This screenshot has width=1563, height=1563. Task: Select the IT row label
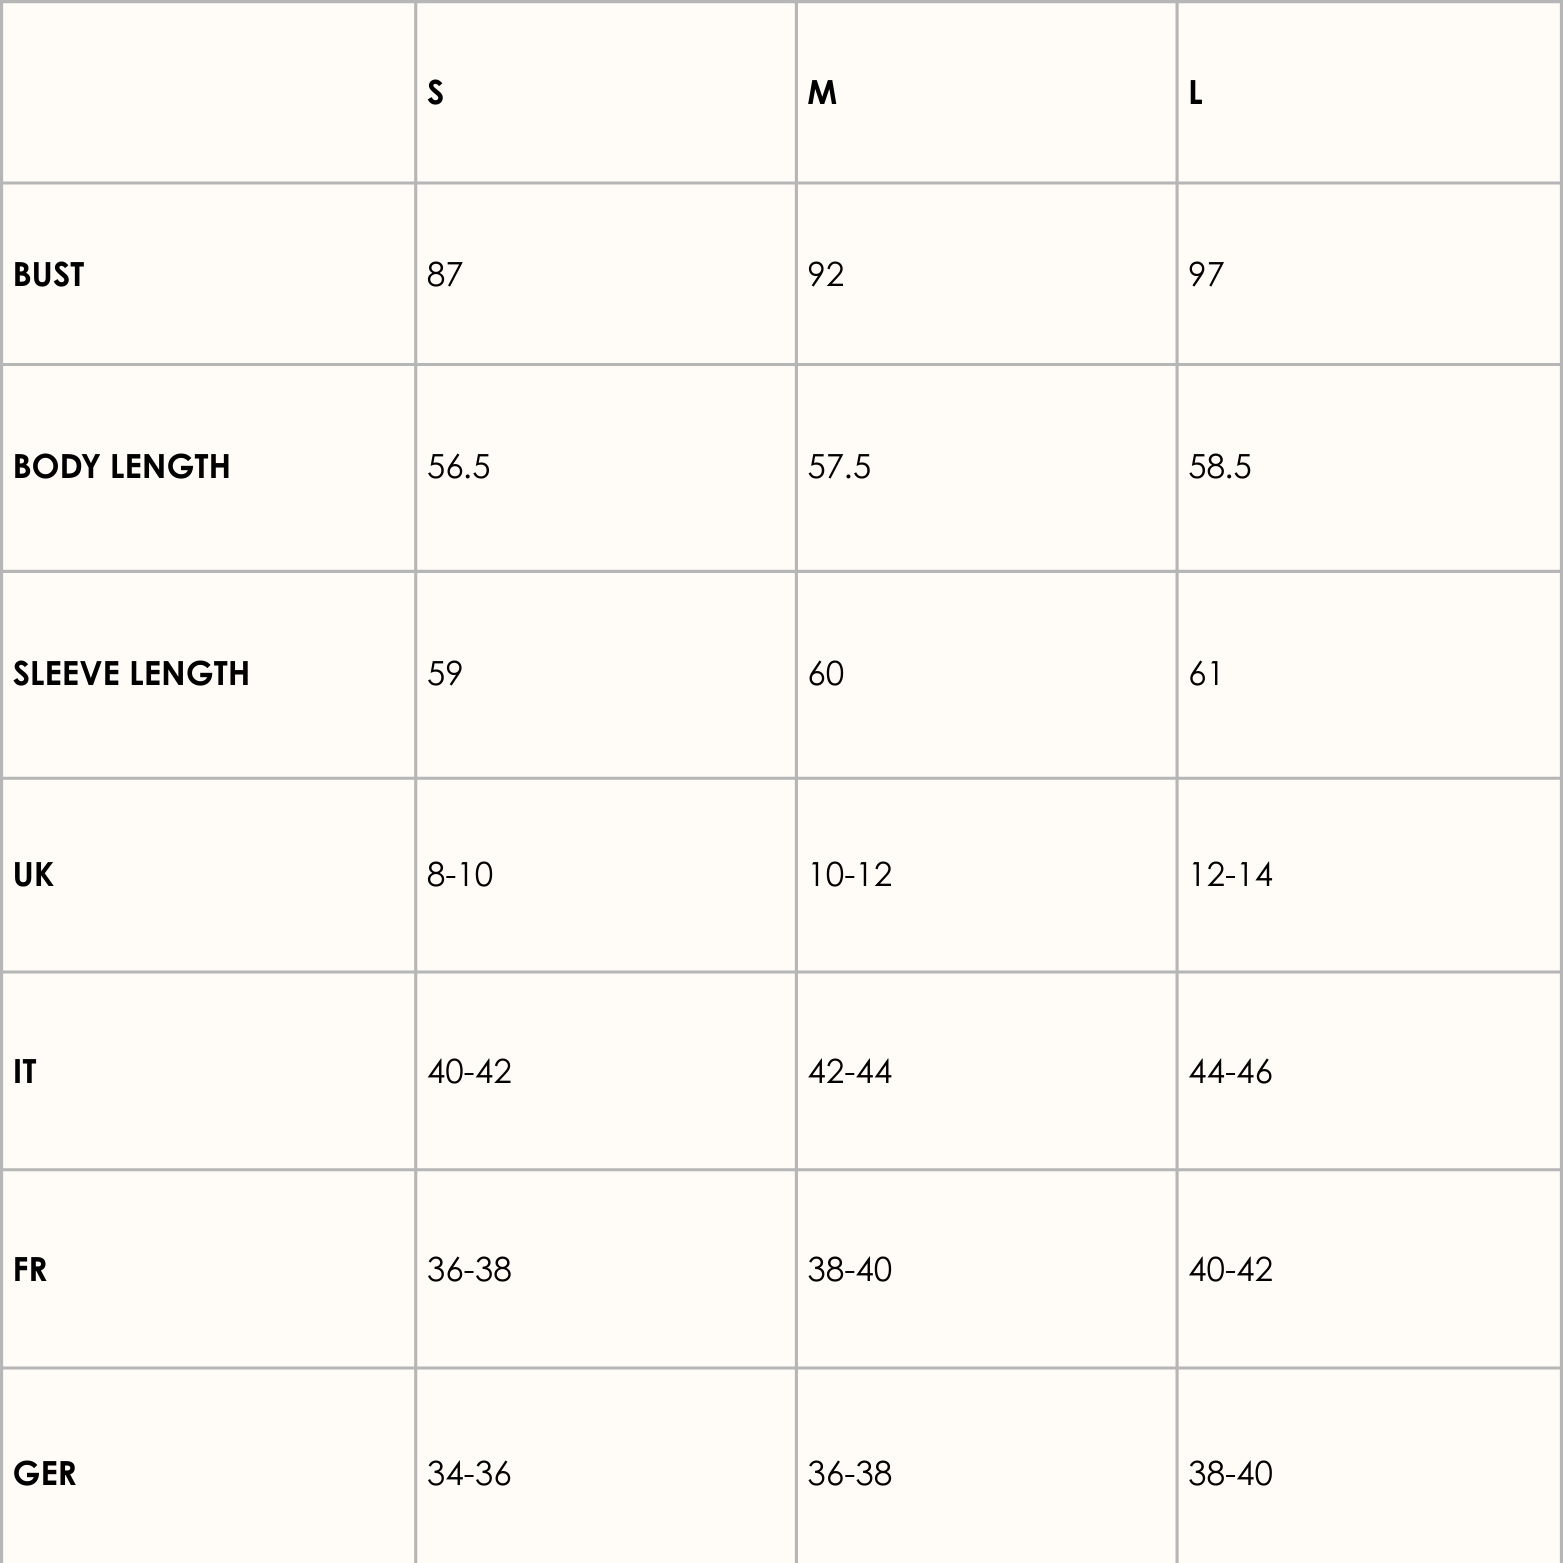[25, 1072]
